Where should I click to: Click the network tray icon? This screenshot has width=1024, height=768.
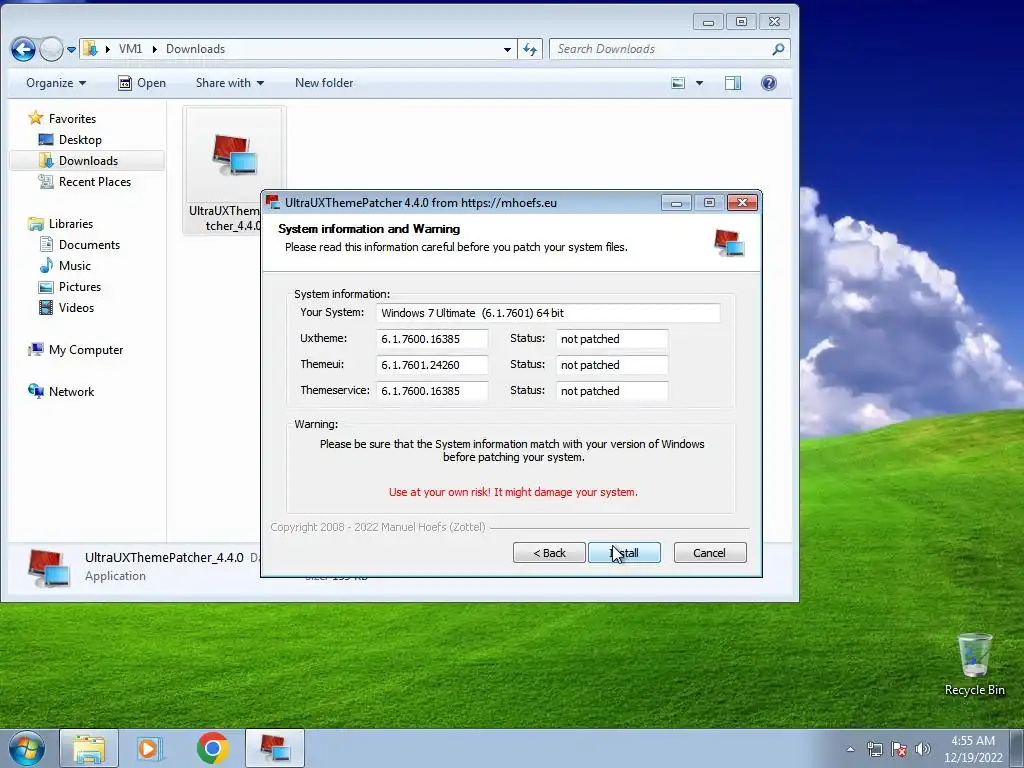pyautogui.click(x=874, y=749)
